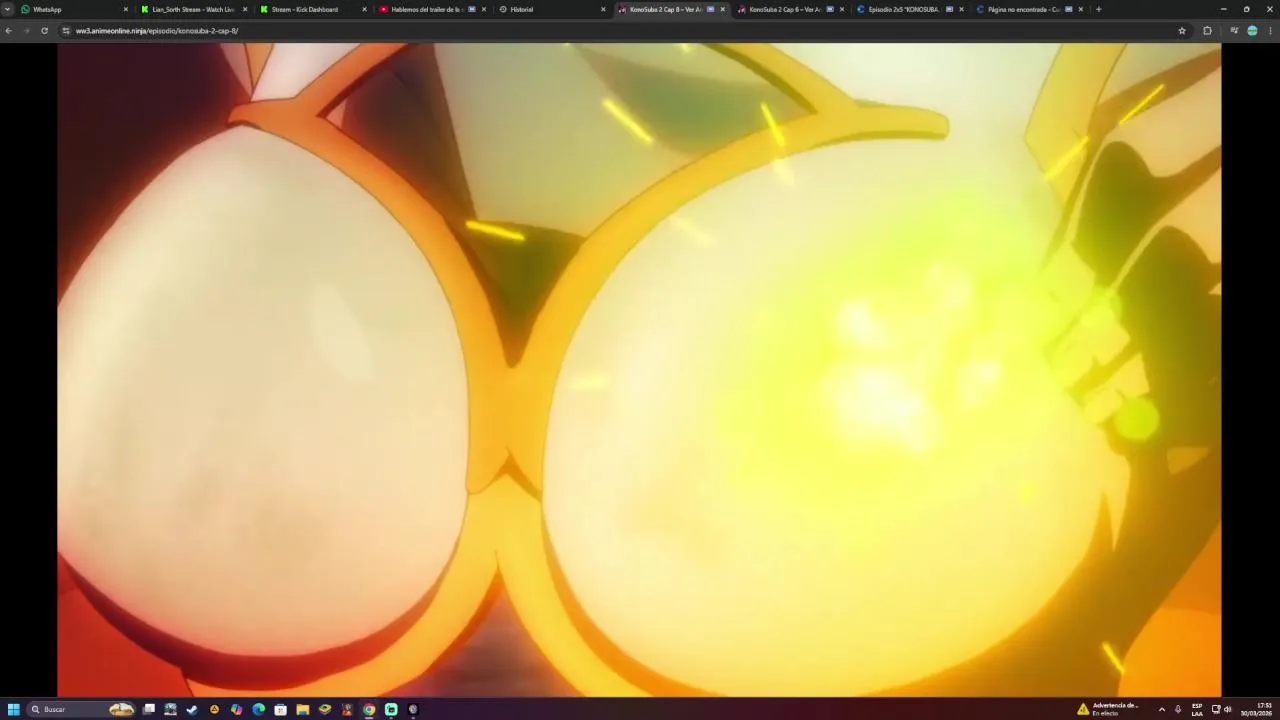Viewport: 1280px width, 720px height.
Task: Open the Chrome three-dot menu
Action: [x=1270, y=31]
